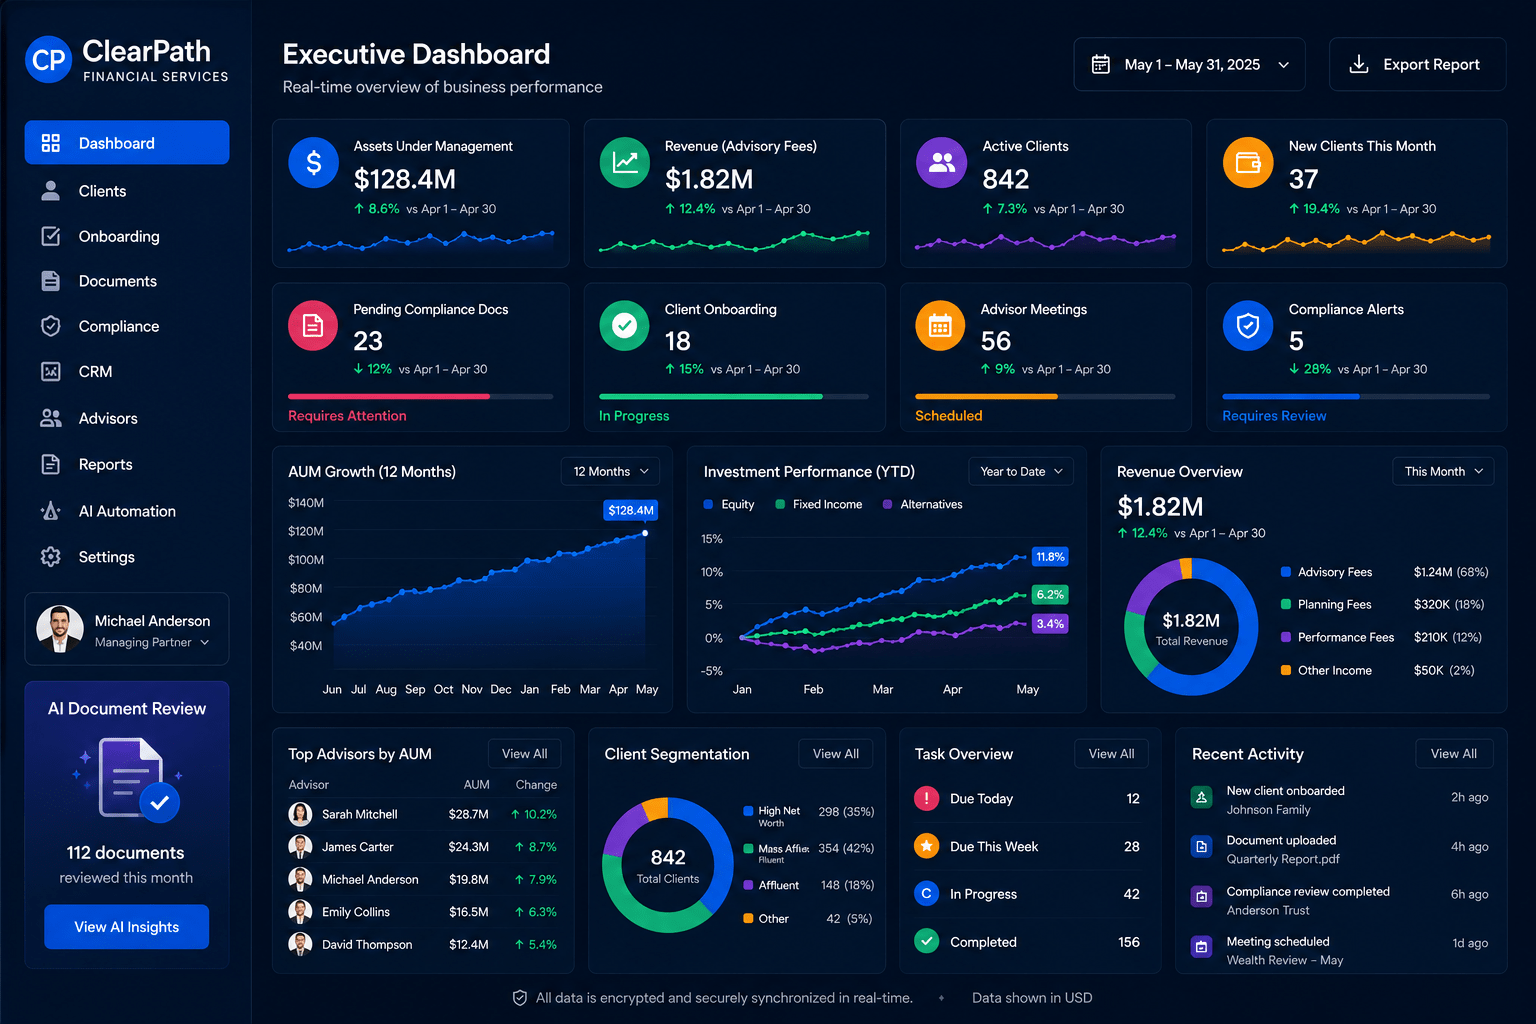Click the Client Onboarding checkmark icon
The height and width of the screenshot is (1024, 1536).
[x=624, y=326]
